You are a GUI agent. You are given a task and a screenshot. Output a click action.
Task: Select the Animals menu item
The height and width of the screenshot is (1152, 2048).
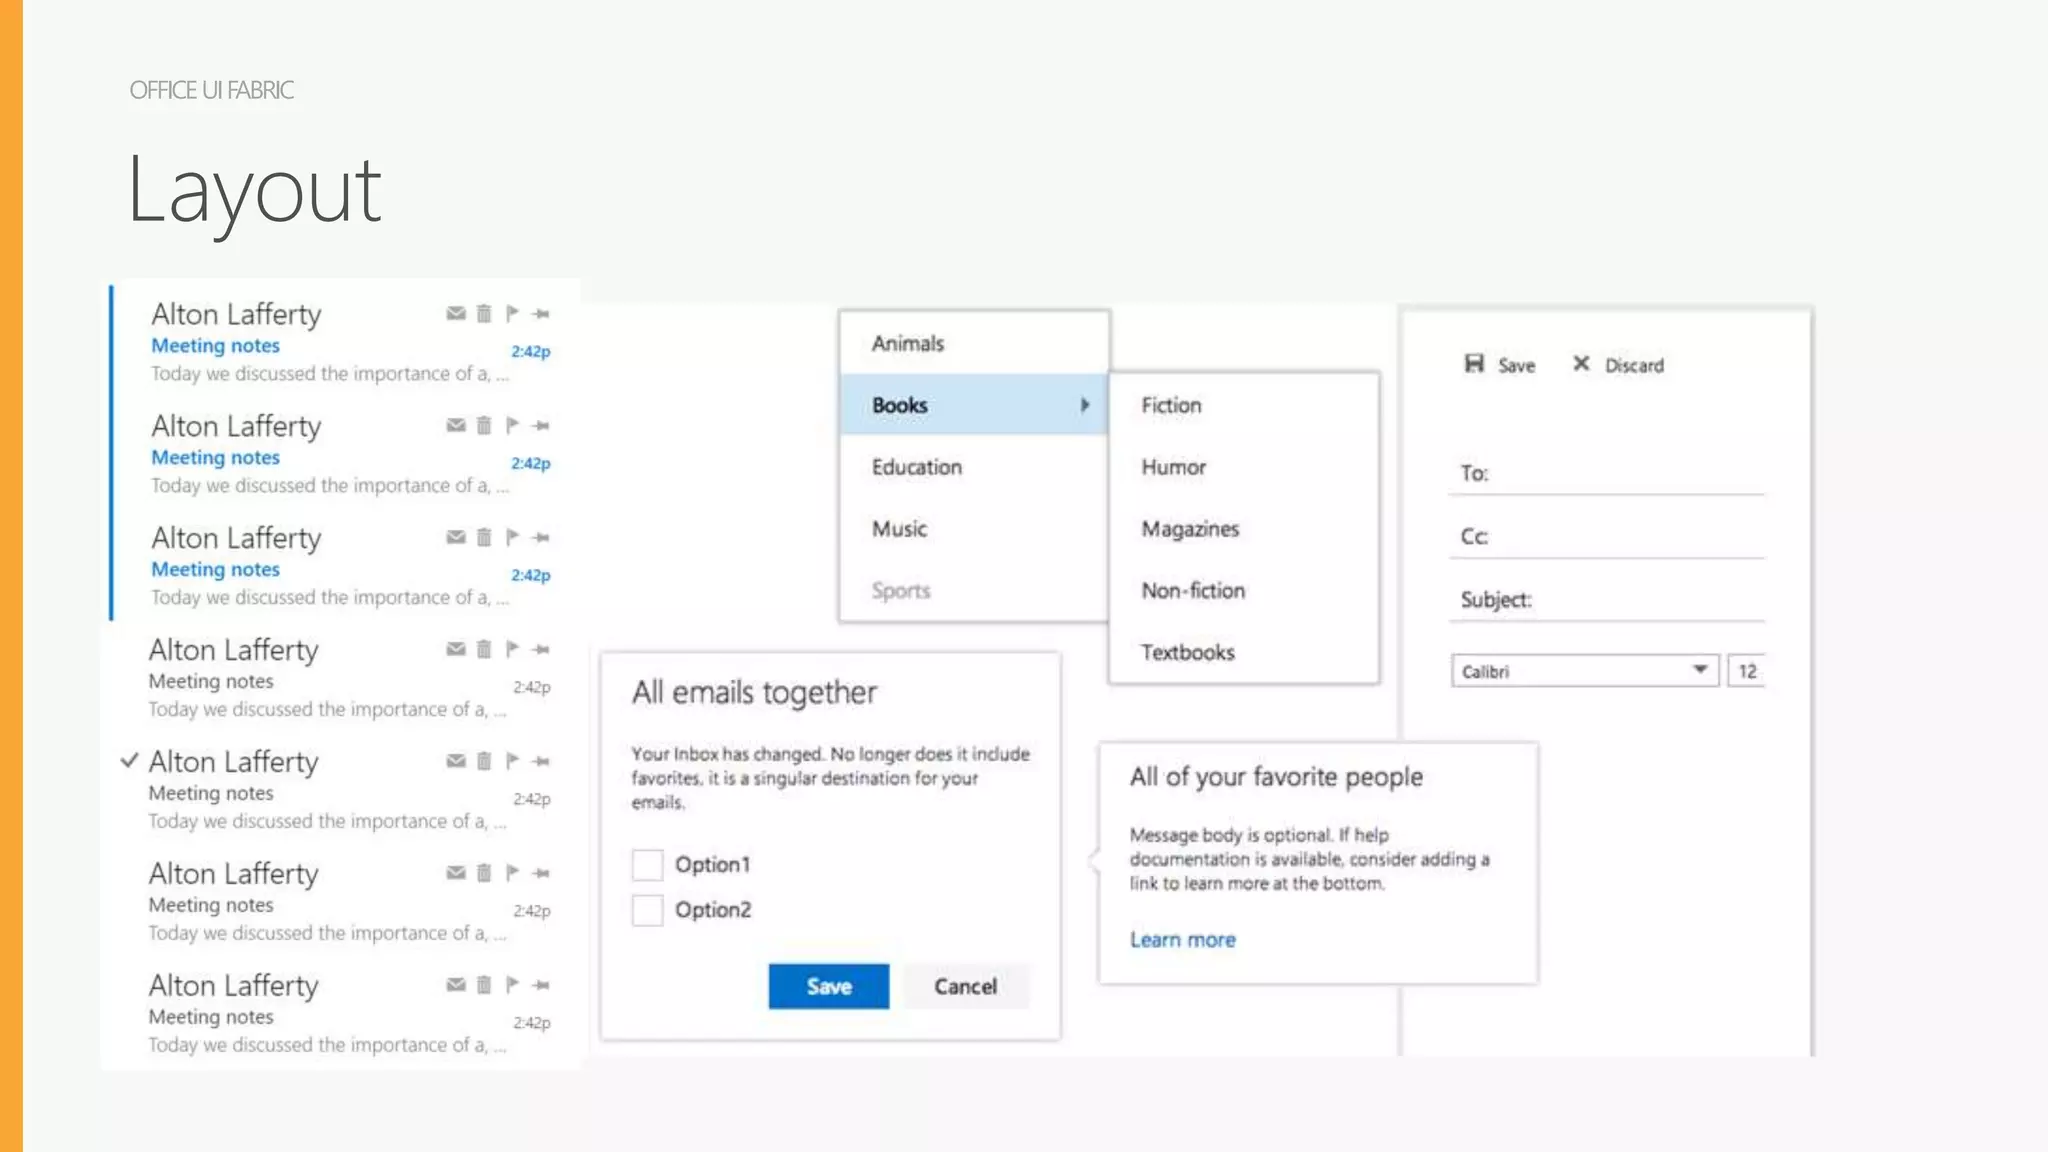pos(974,343)
